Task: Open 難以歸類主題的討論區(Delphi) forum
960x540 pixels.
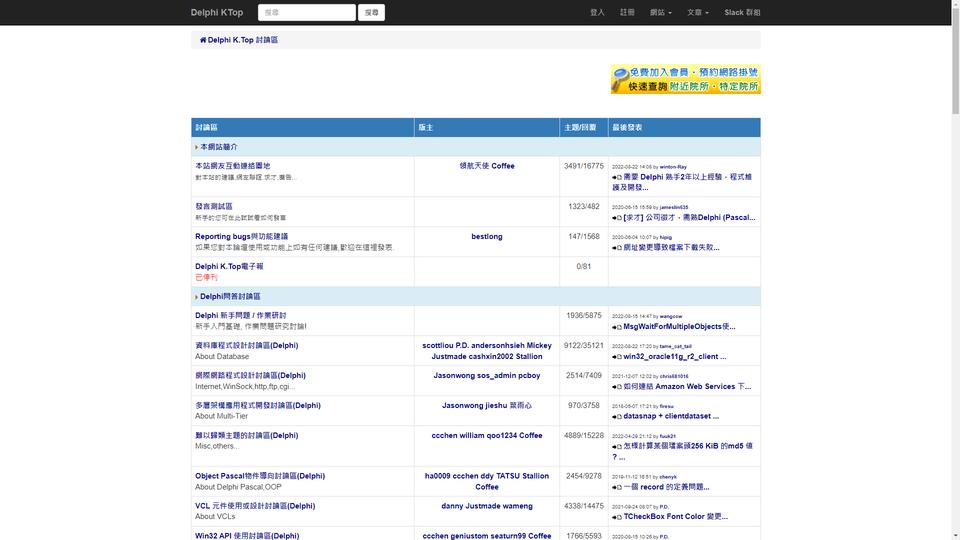Action: tap(247, 435)
